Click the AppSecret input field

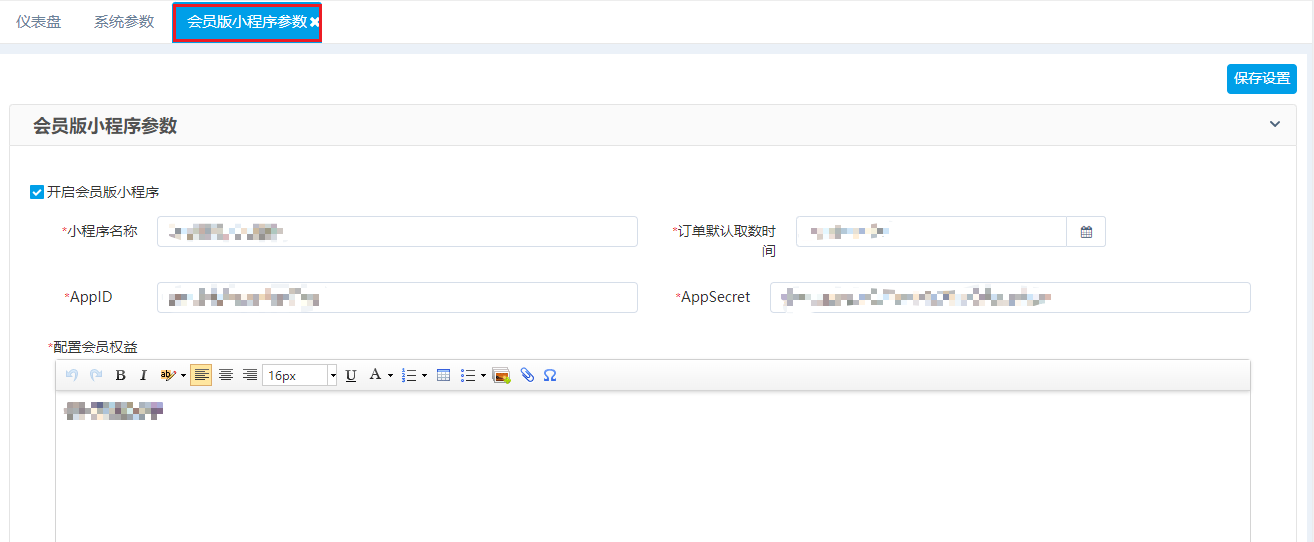point(1010,297)
